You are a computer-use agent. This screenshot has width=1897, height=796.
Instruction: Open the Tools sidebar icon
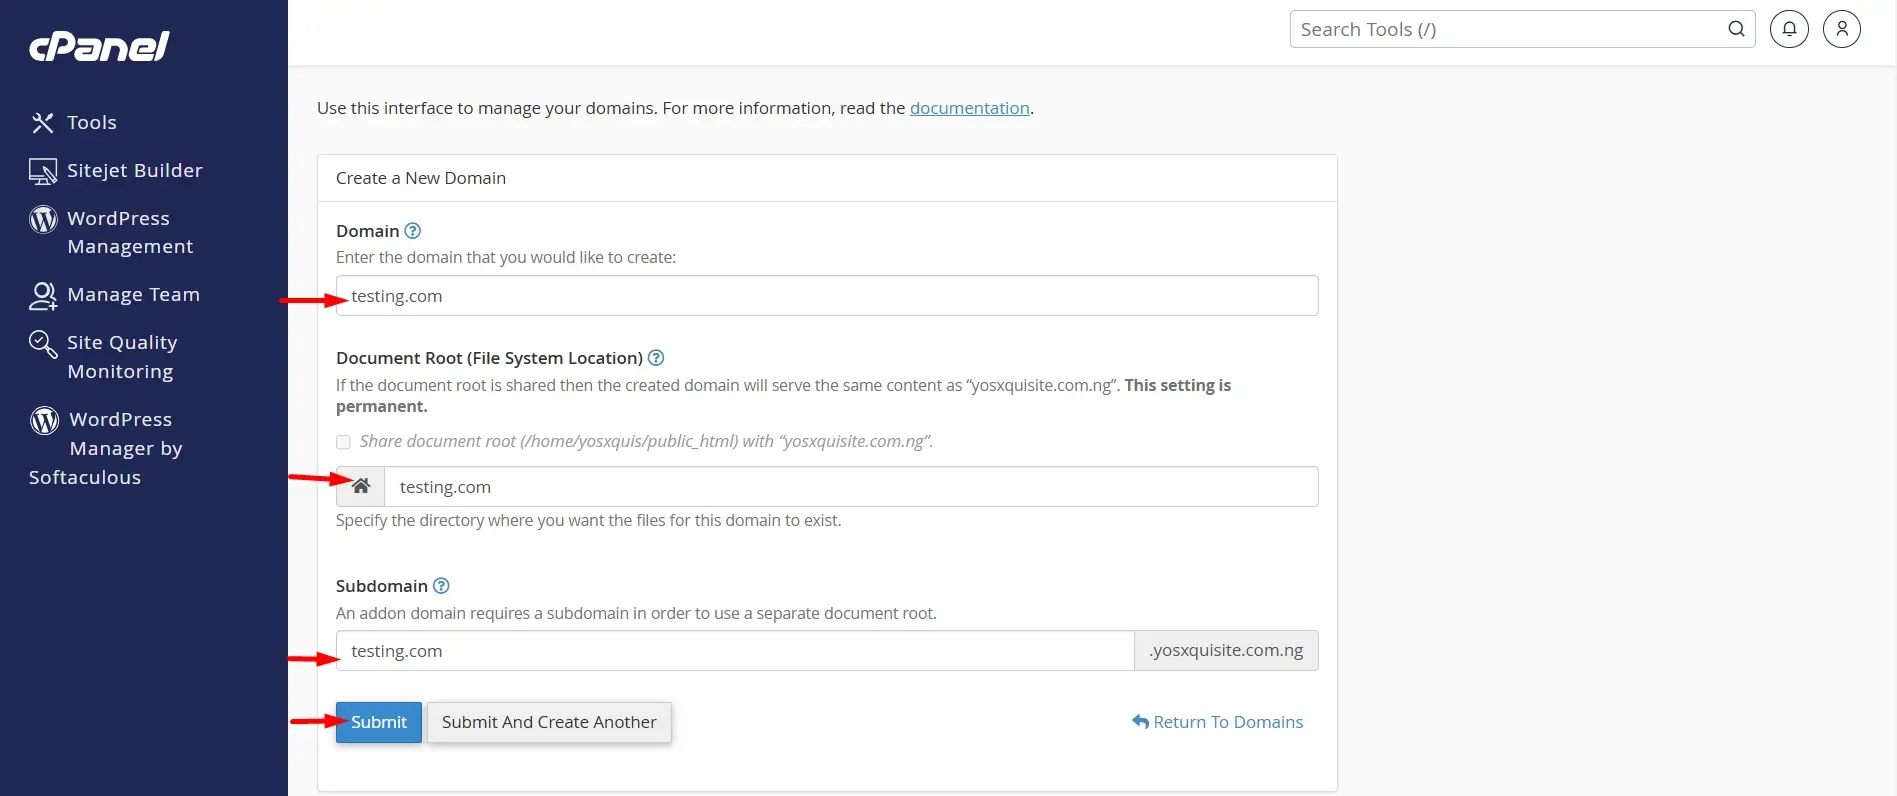coord(42,123)
